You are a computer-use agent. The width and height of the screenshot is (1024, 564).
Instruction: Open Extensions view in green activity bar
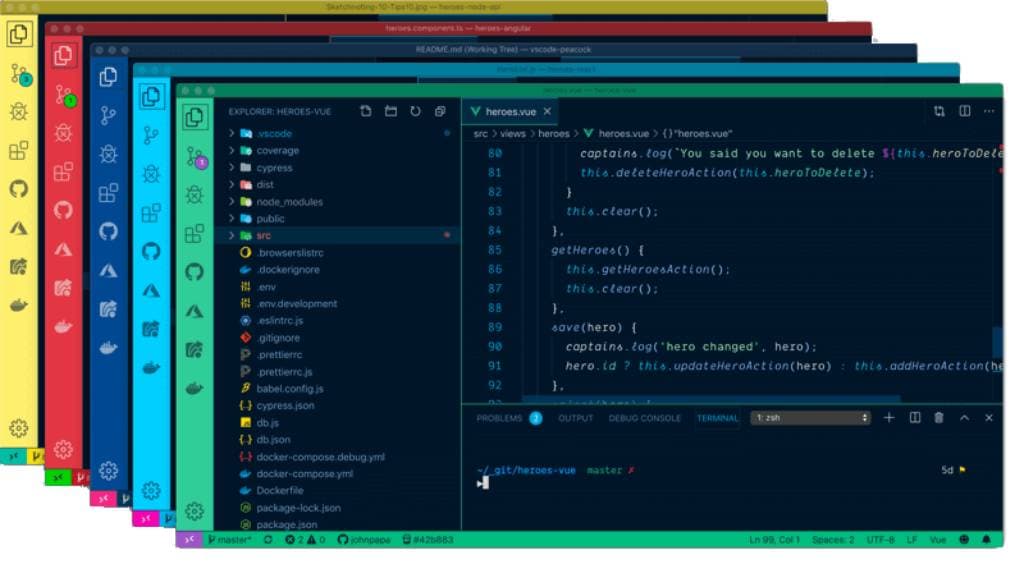[x=194, y=234]
